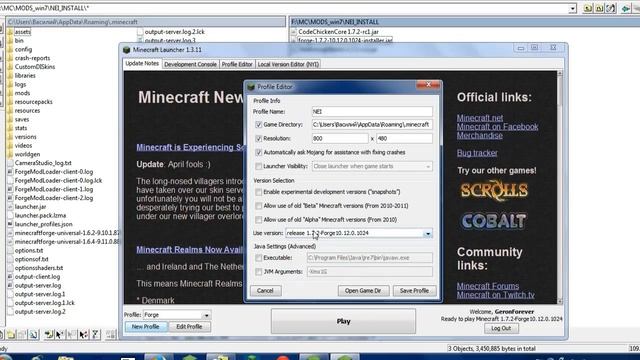This screenshot has height=360, width=640.
Task: Open the Minecraft on Twitch.tv link
Action: click(496, 295)
